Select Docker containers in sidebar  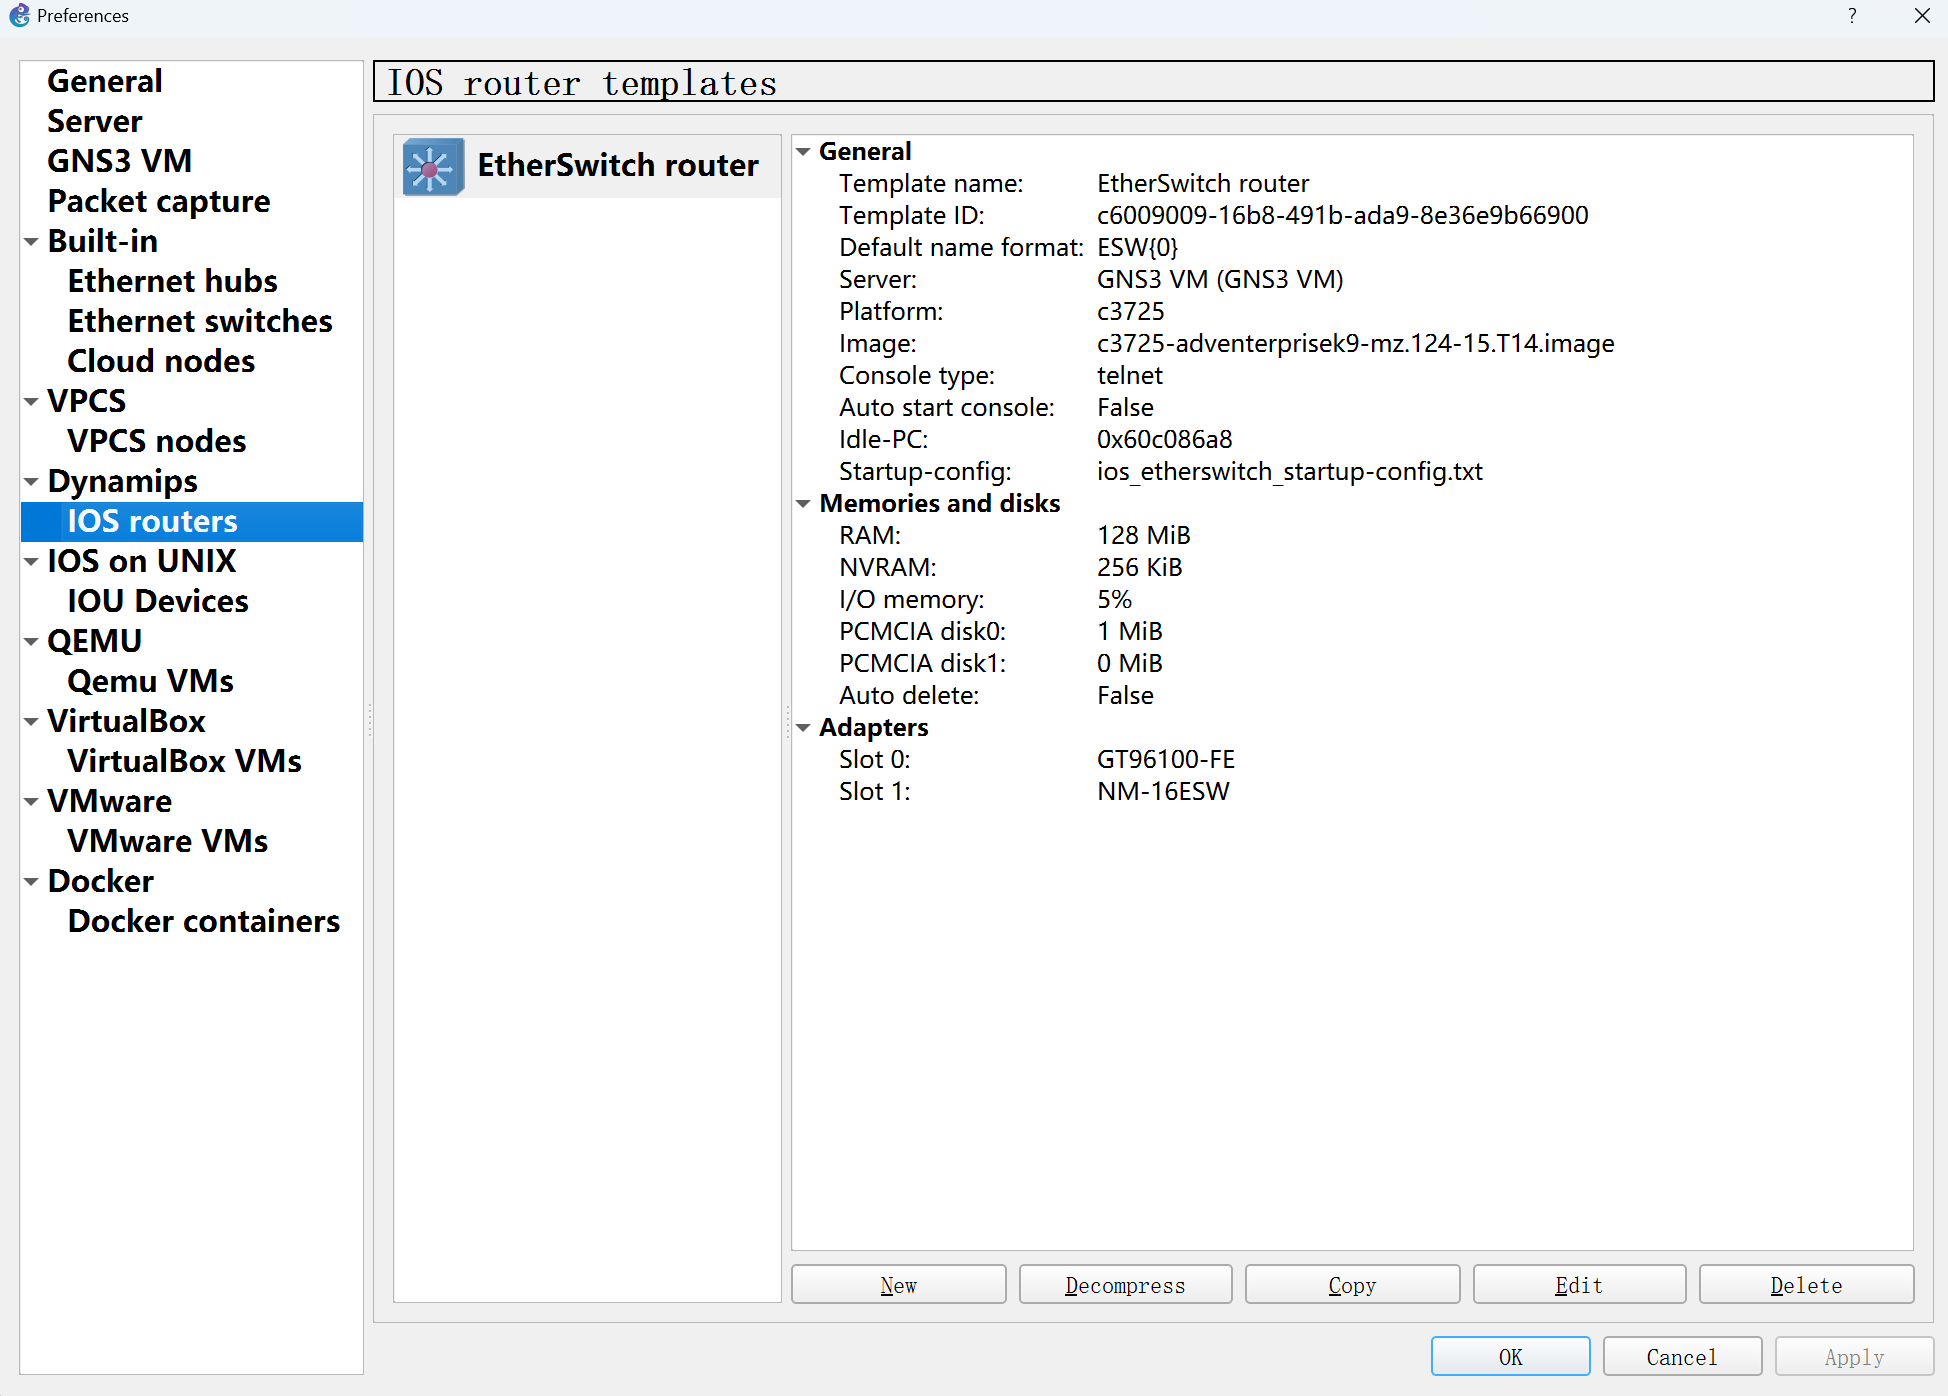click(203, 921)
